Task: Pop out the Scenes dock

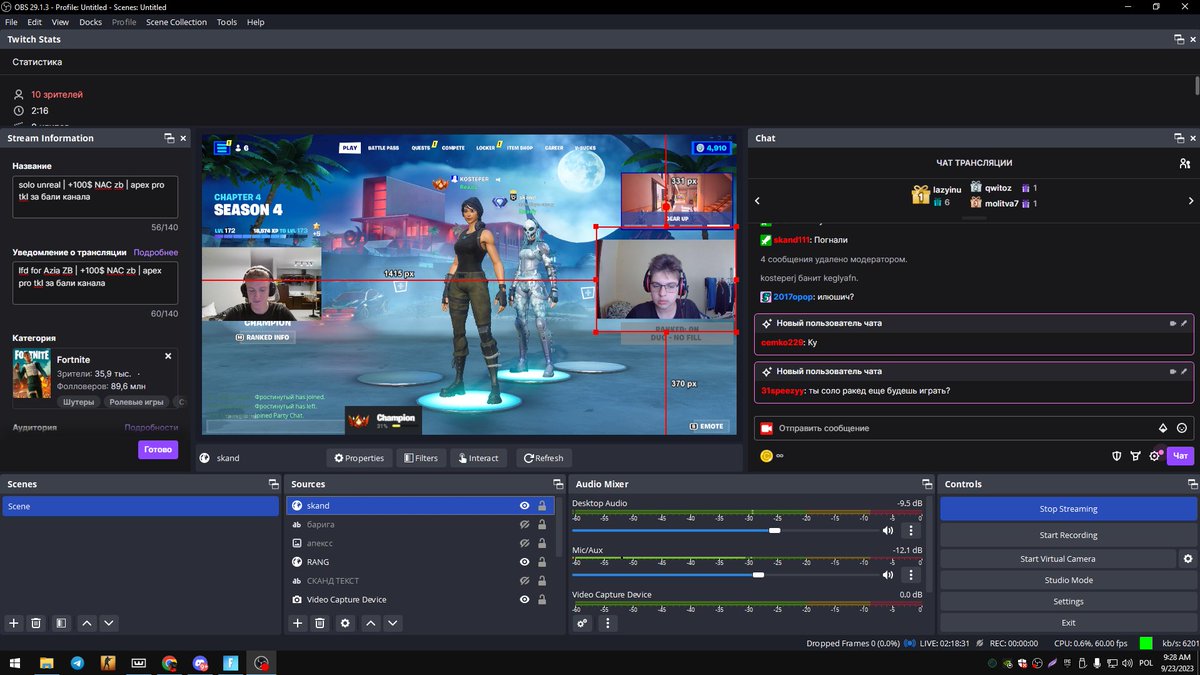Action: tap(274, 484)
